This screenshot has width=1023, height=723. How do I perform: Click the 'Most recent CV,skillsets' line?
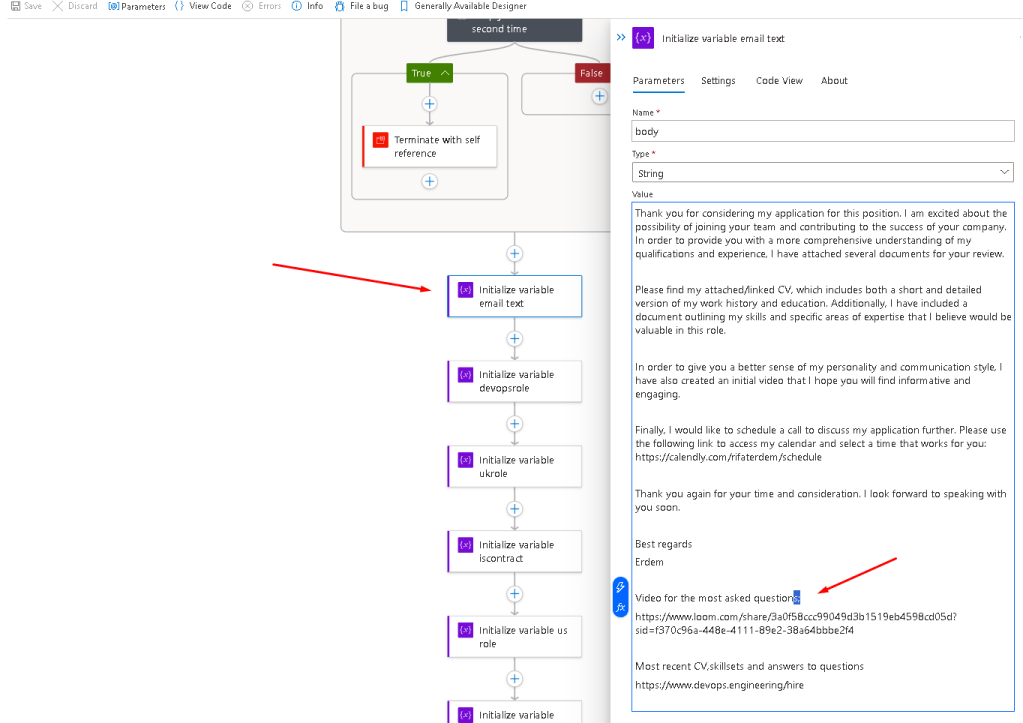pos(749,666)
